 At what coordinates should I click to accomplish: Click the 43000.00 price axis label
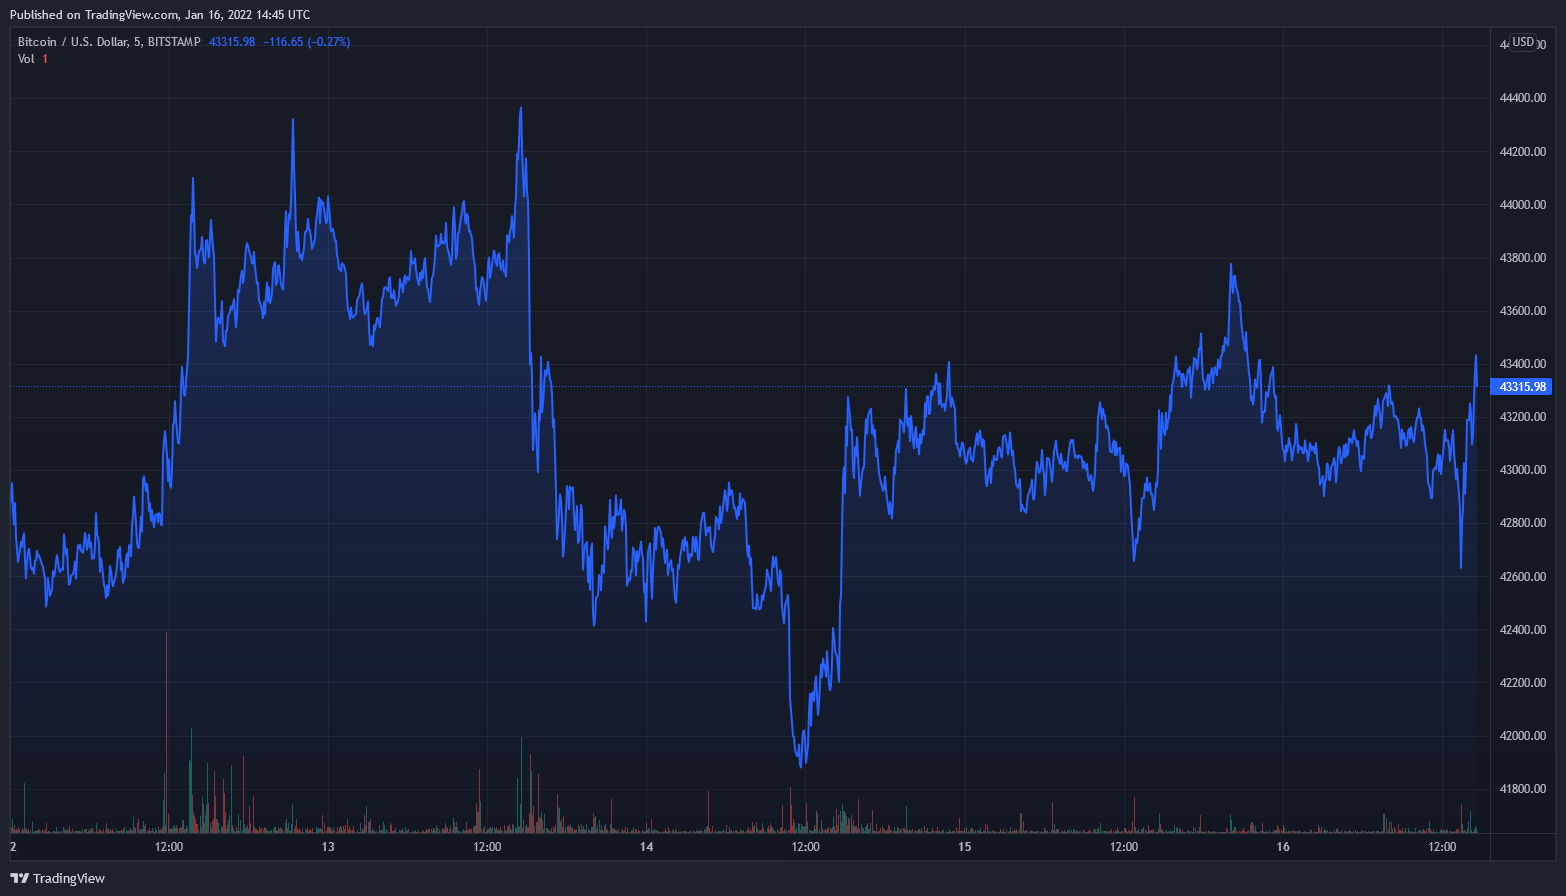tap(1523, 470)
